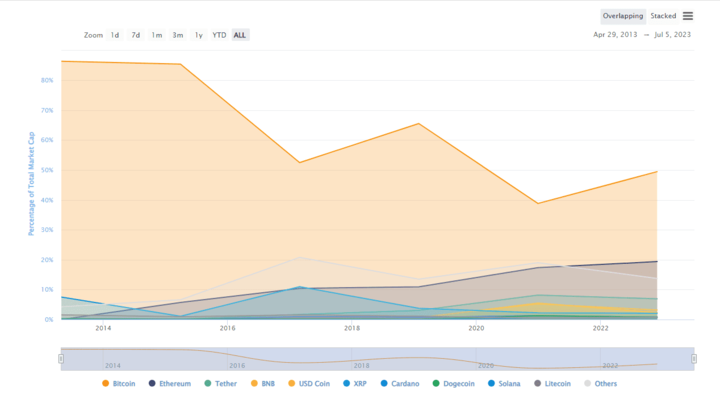
Task: Click the Bitcoin line low point near 2021
Action: pyautogui.click(x=538, y=203)
